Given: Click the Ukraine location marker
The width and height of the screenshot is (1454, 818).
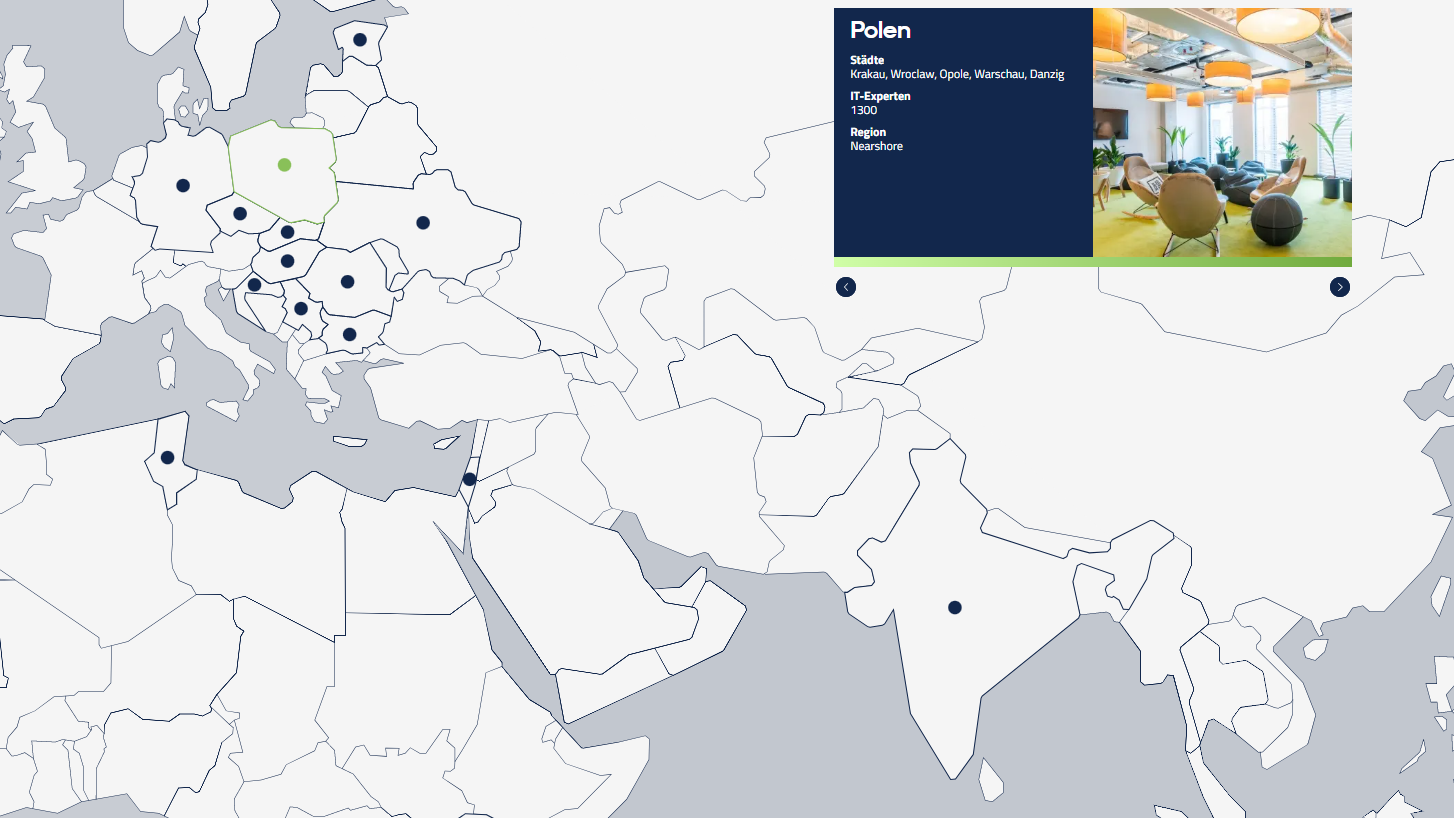Looking at the screenshot, I should (x=423, y=222).
